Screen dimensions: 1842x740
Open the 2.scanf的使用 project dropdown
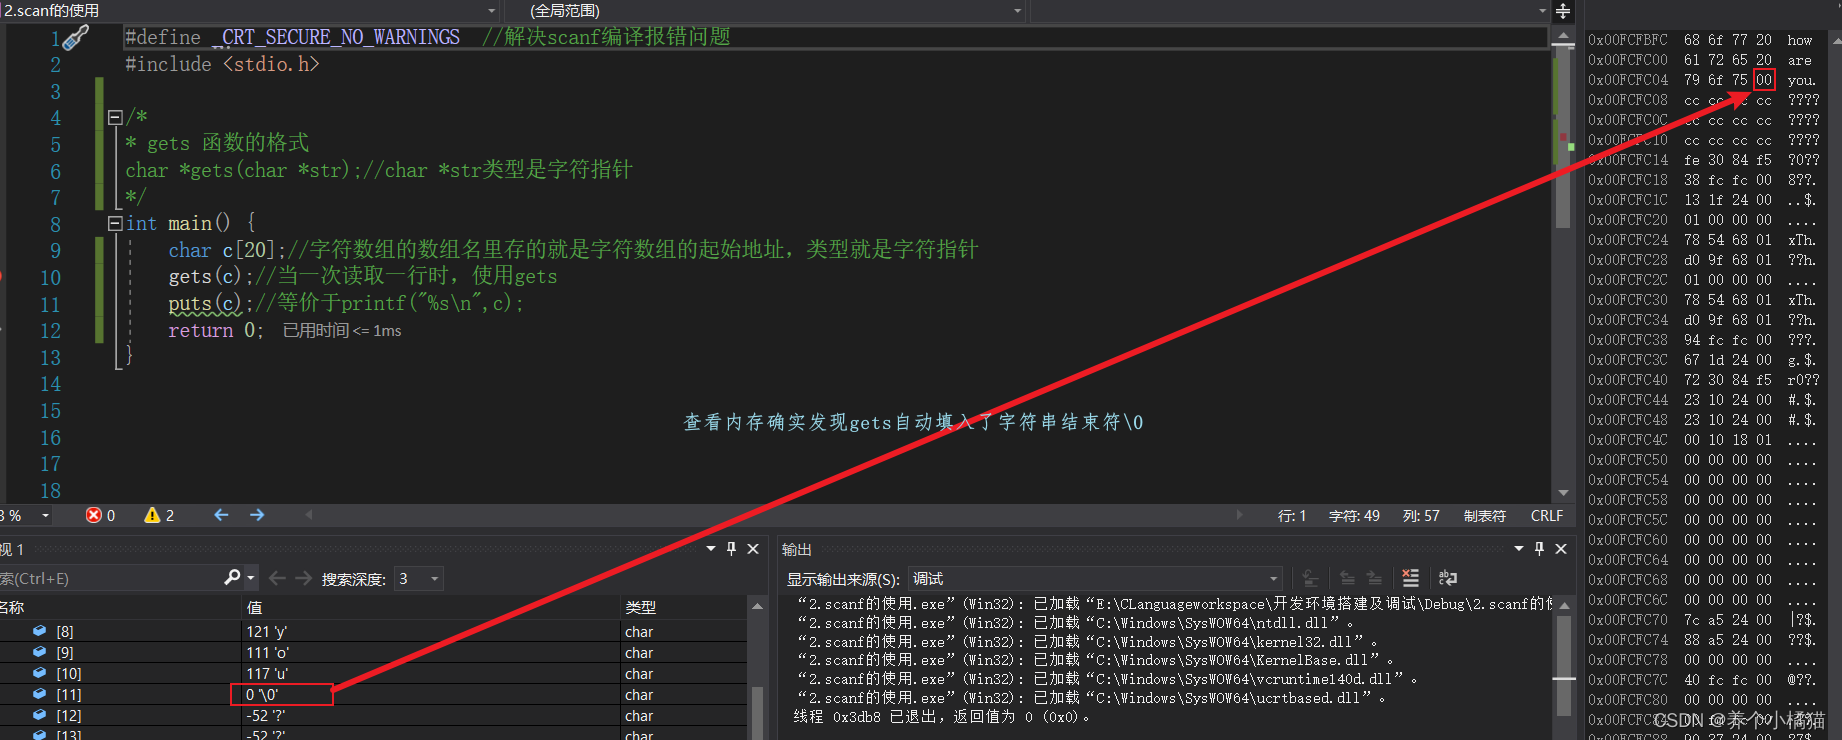pyautogui.click(x=250, y=10)
